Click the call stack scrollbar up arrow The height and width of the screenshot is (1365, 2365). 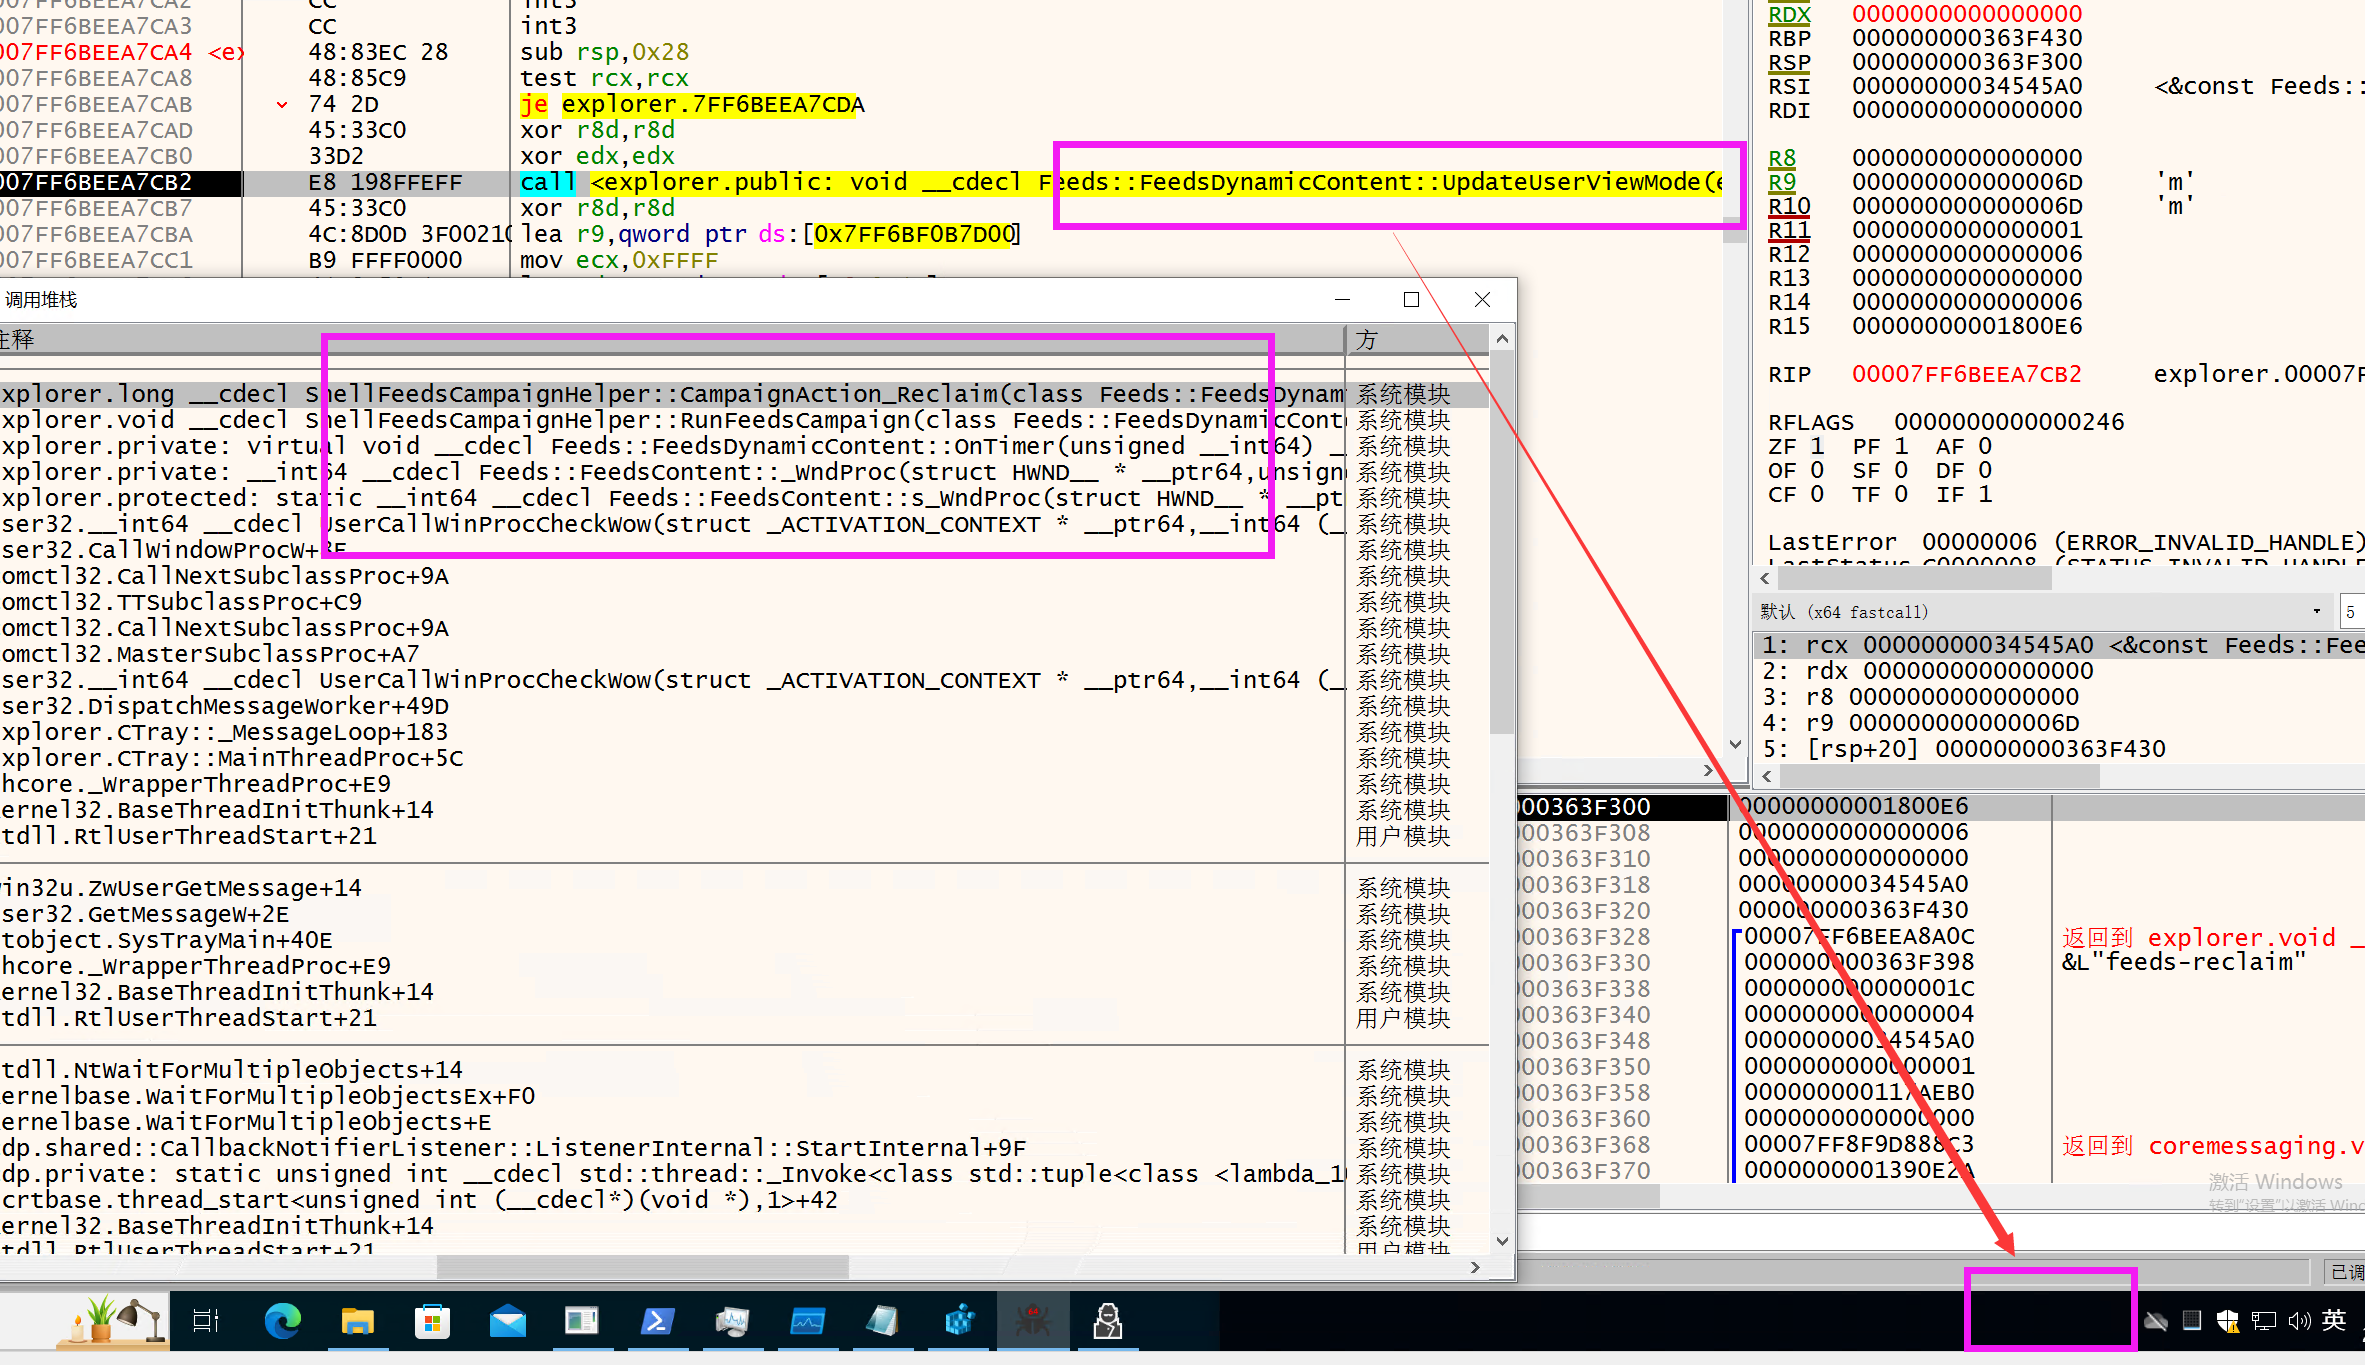1502,339
